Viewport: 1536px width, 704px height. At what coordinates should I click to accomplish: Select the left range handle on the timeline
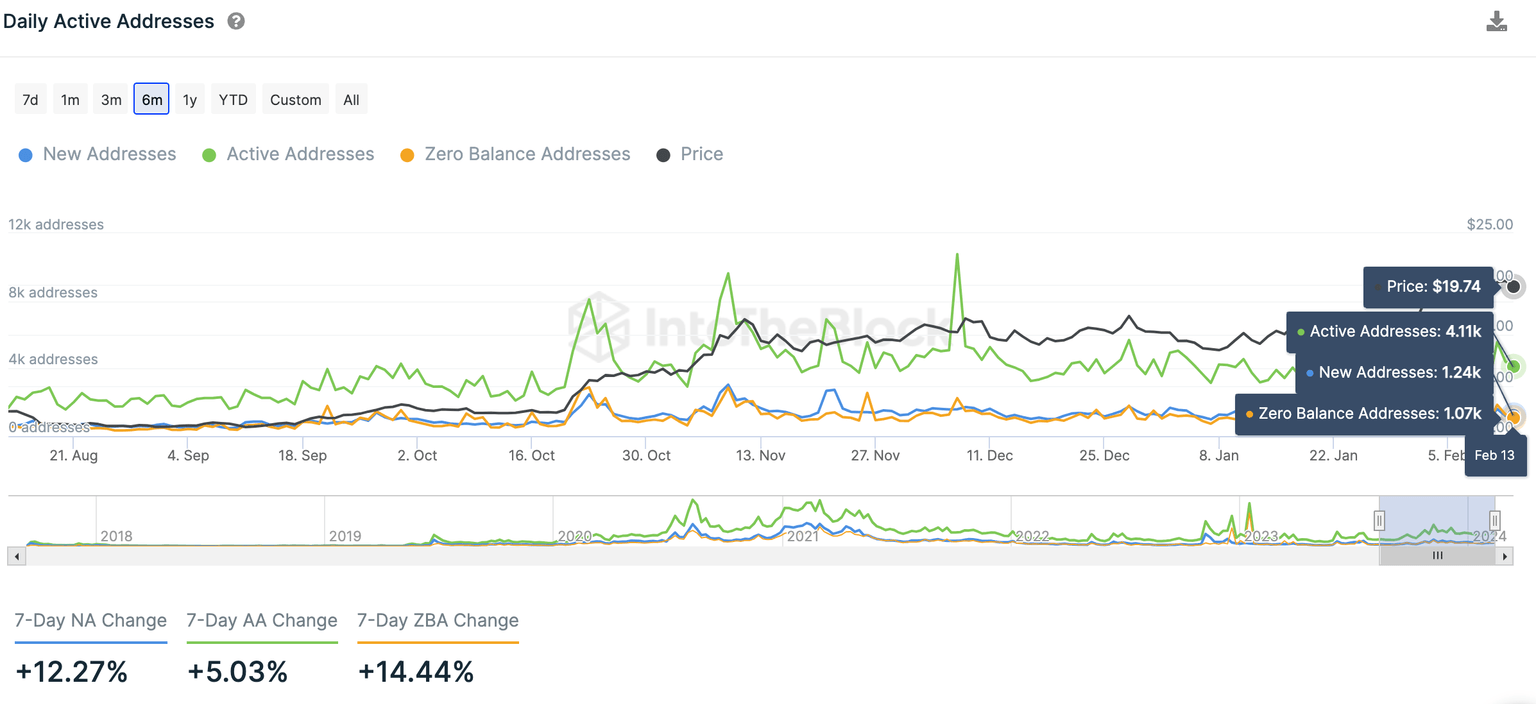click(x=1380, y=520)
